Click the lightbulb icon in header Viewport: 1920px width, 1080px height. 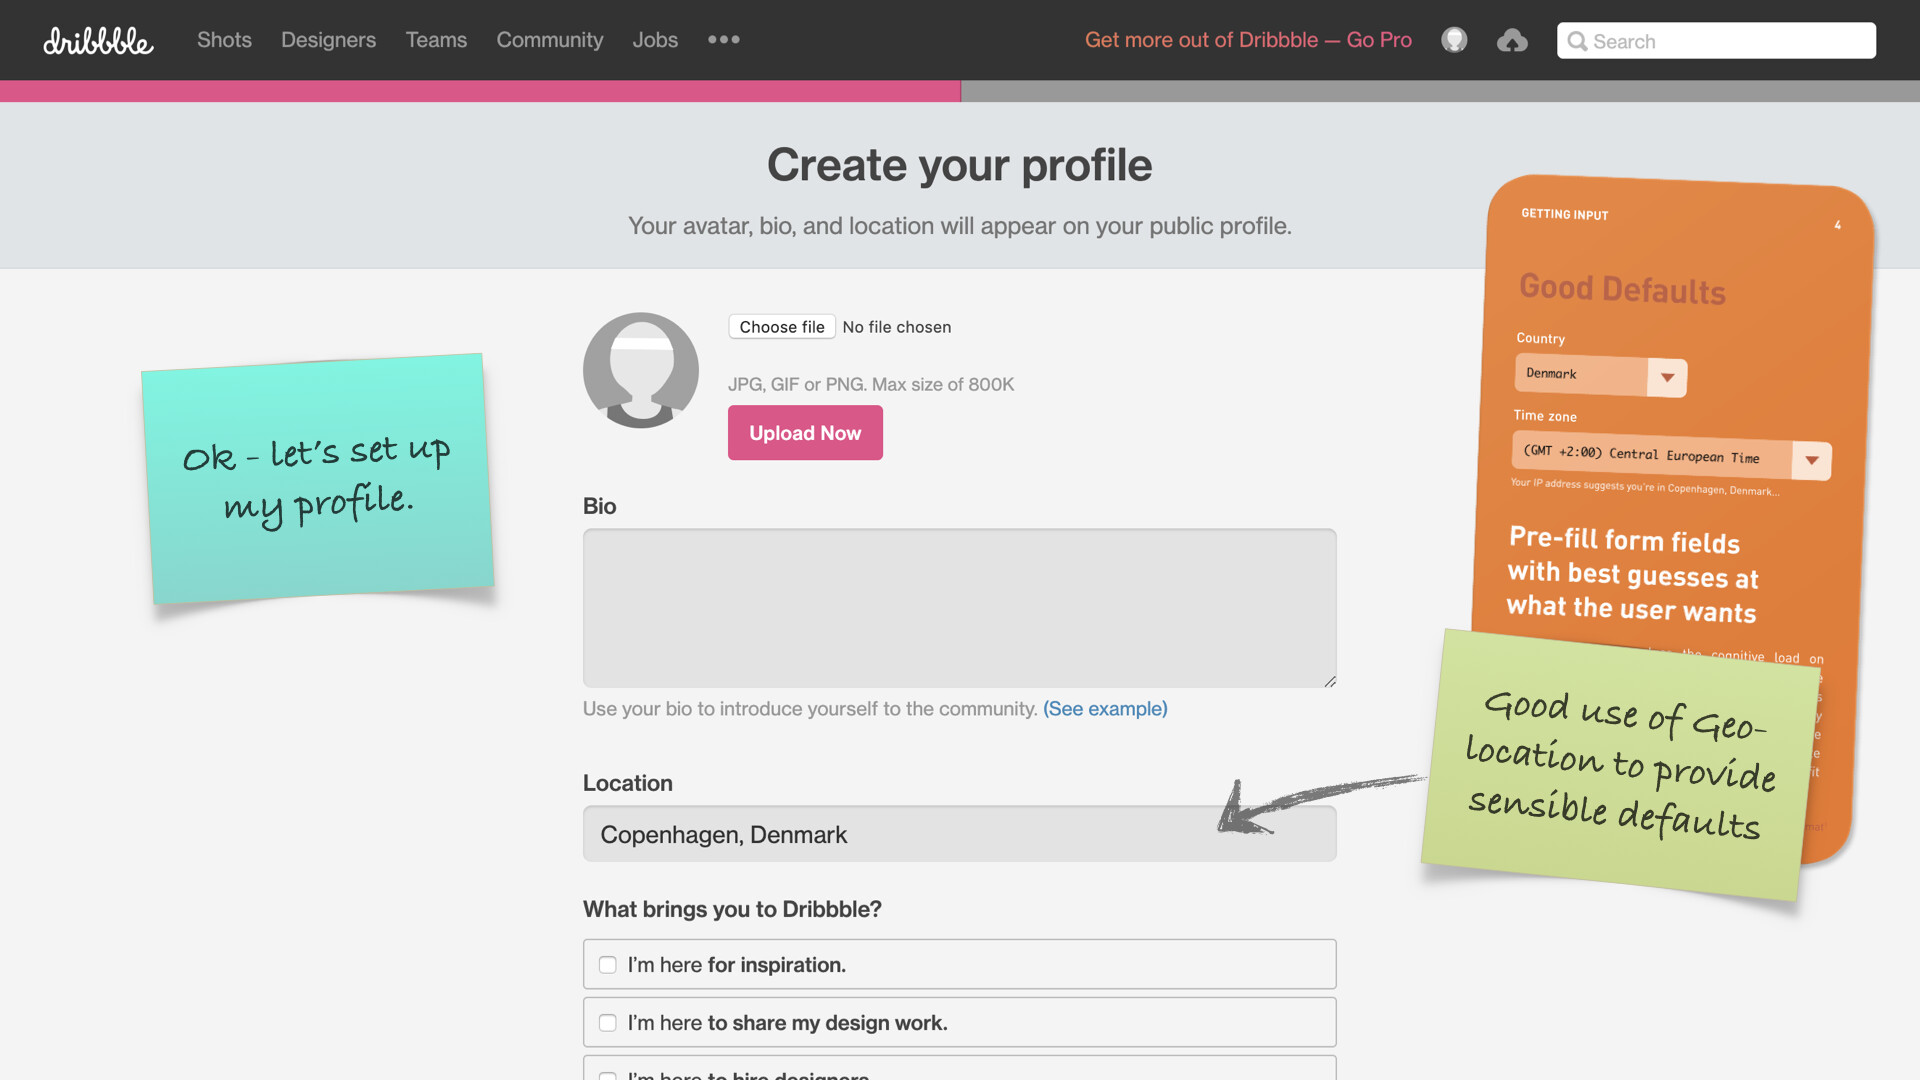click(x=1454, y=40)
